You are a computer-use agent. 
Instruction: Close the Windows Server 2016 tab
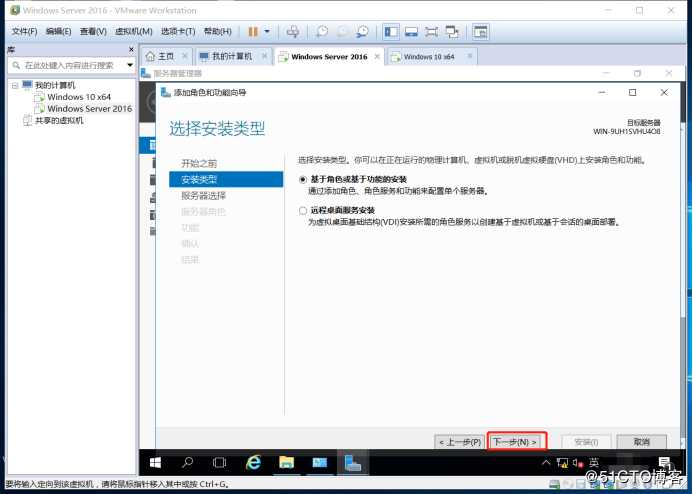pyautogui.click(x=377, y=57)
